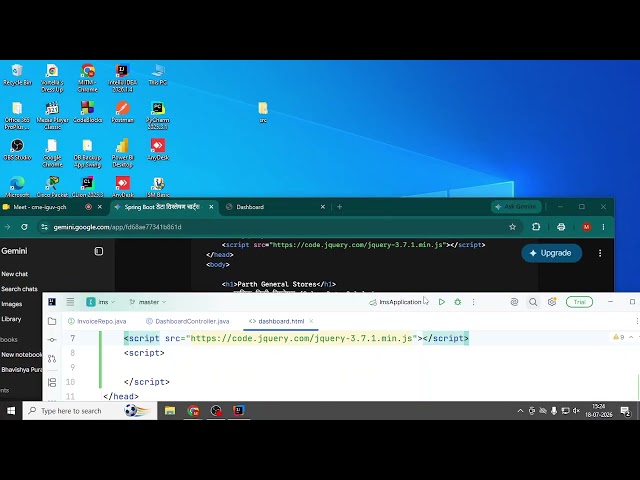
Task: Select the DB Backup App Swing file
Action: click(87, 153)
